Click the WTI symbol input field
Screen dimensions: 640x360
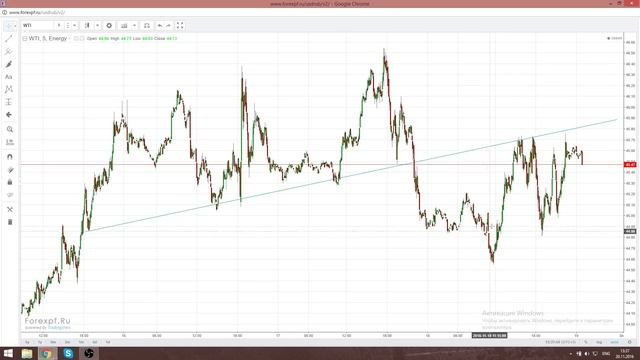37,25
